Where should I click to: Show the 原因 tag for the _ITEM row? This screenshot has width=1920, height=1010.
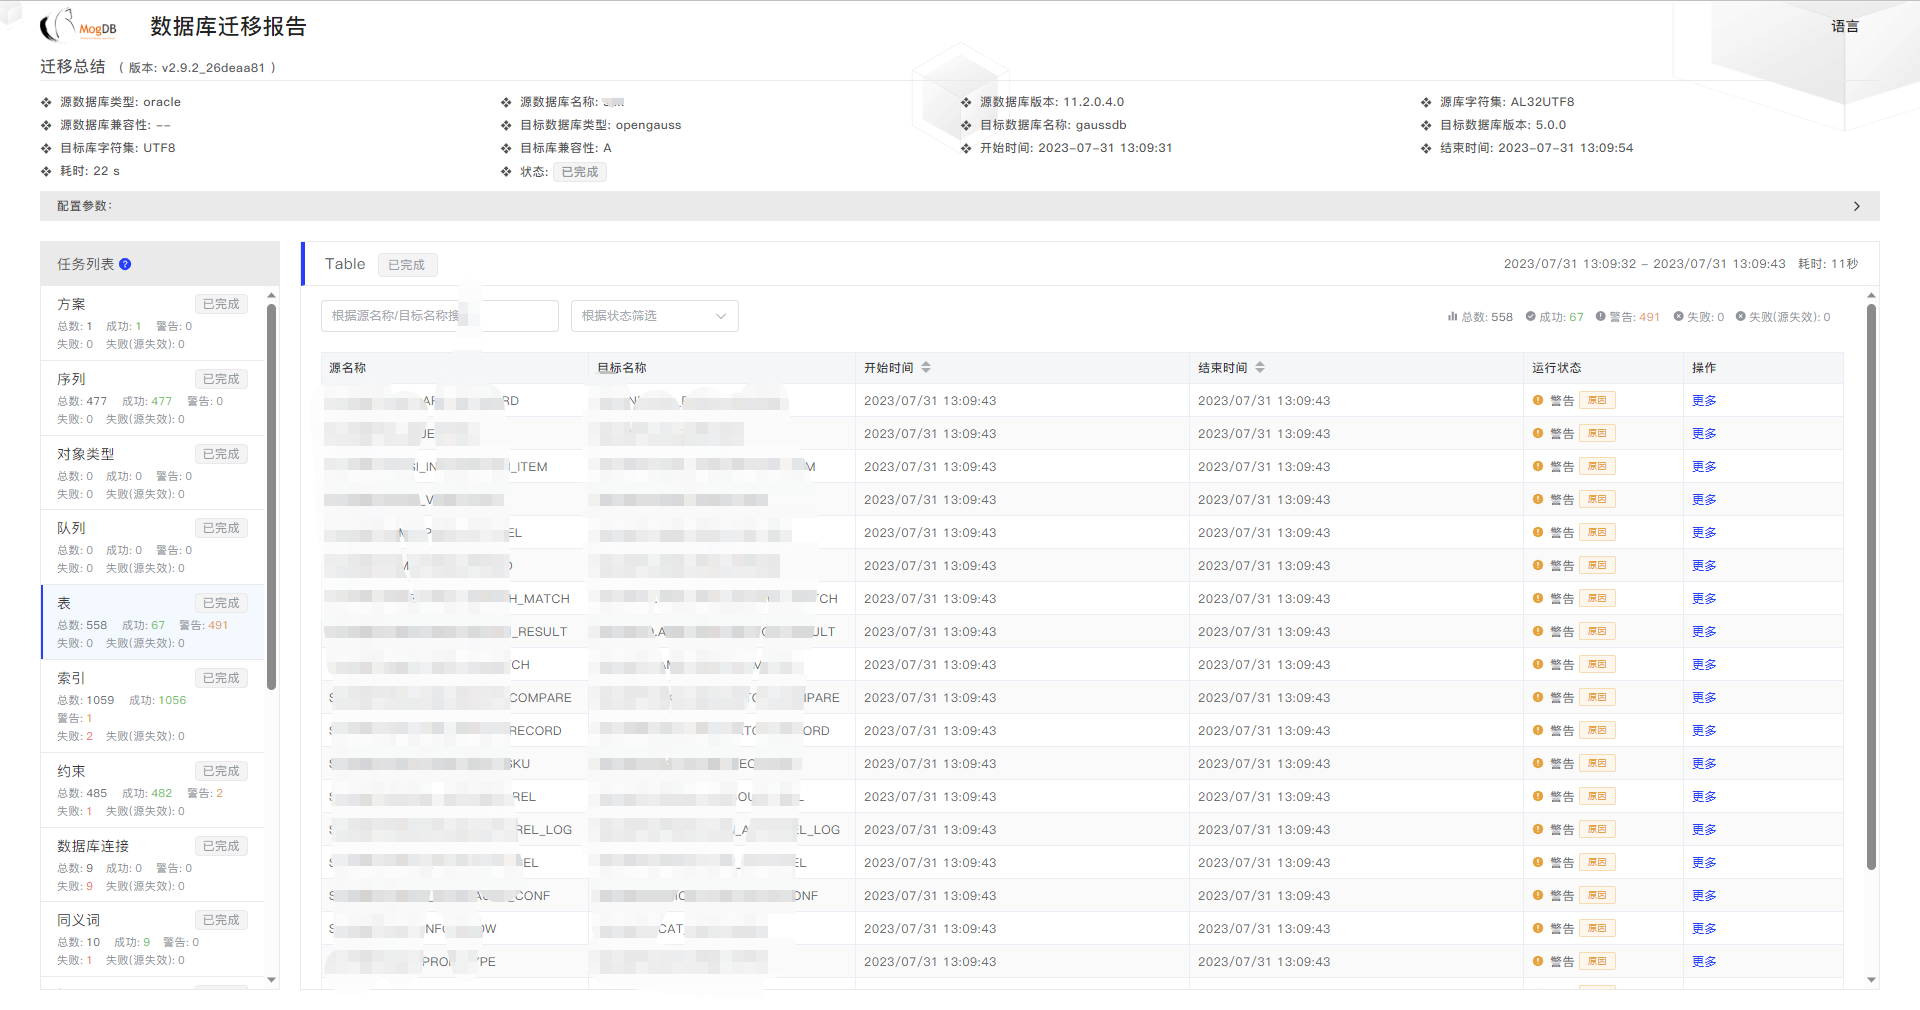click(1597, 467)
